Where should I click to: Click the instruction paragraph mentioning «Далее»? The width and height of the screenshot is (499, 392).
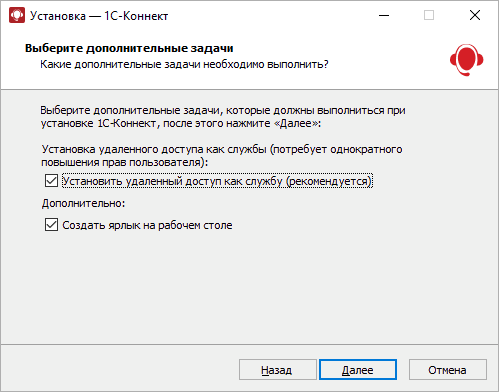(223, 117)
